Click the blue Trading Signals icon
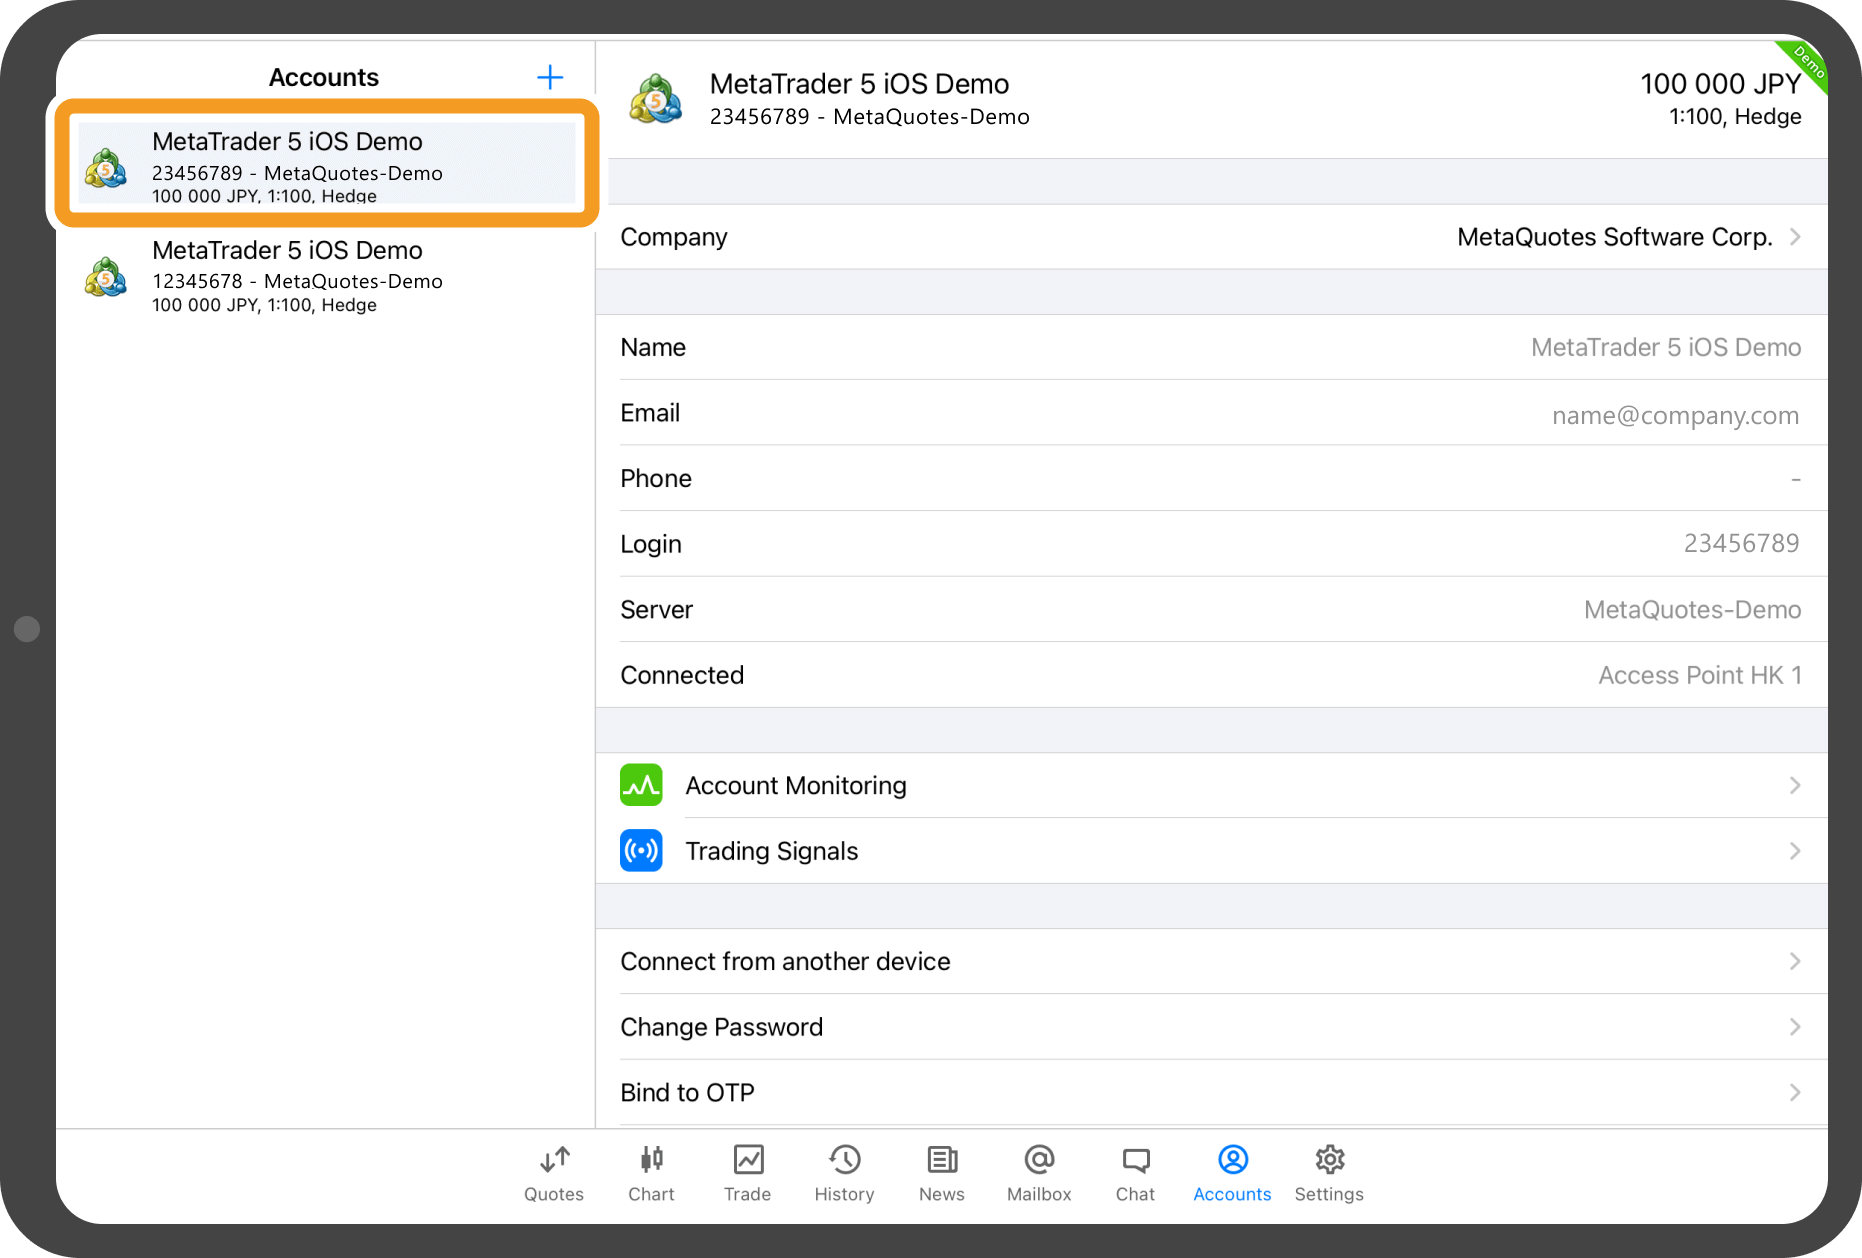 pyautogui.click(x=641, y=851)
